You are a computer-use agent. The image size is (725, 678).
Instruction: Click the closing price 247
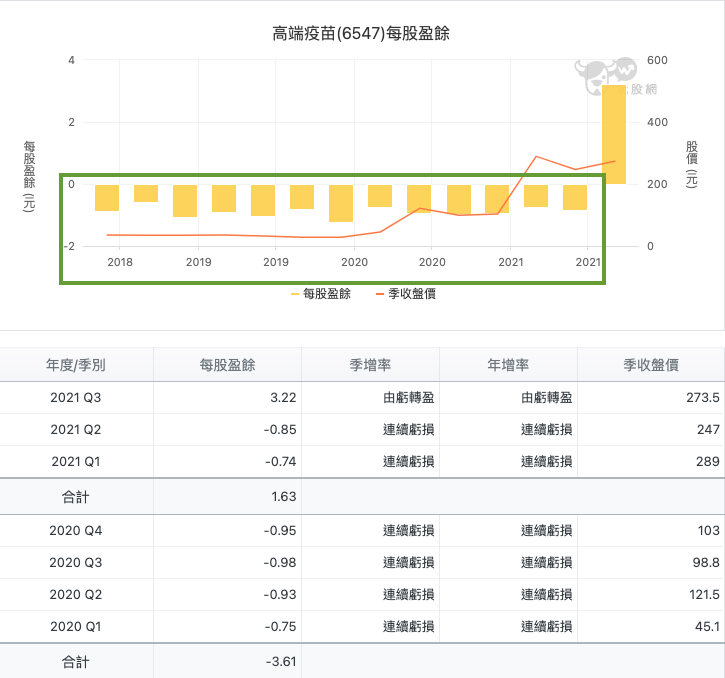pos(708,430)
